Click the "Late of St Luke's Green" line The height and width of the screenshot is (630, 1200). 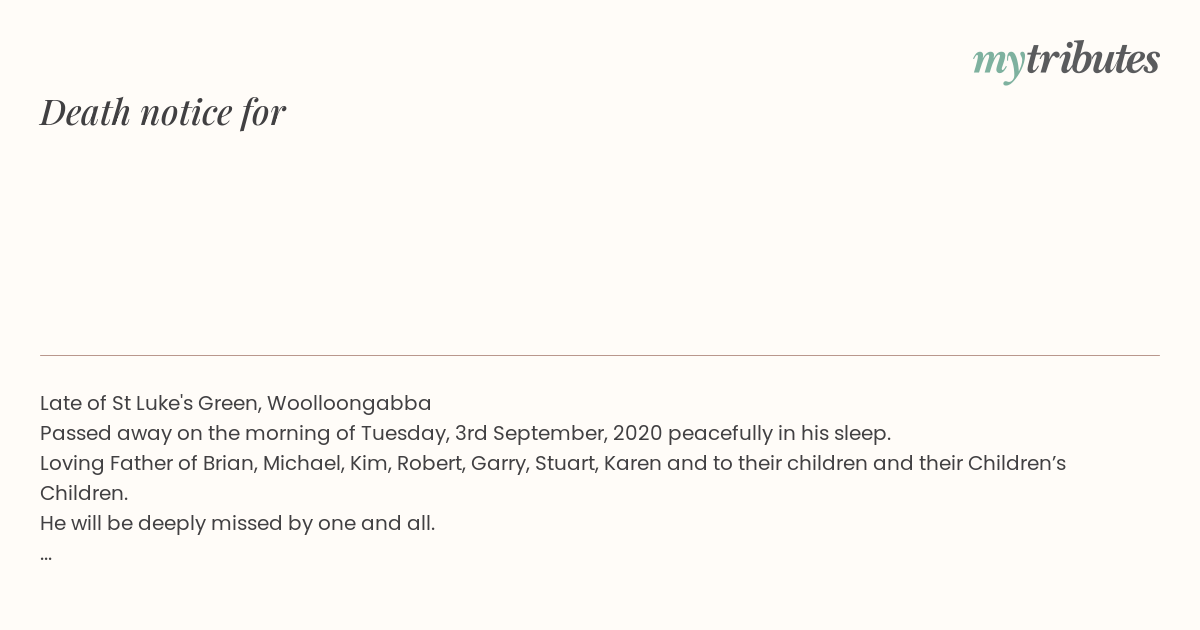click(x=236, y=404)
